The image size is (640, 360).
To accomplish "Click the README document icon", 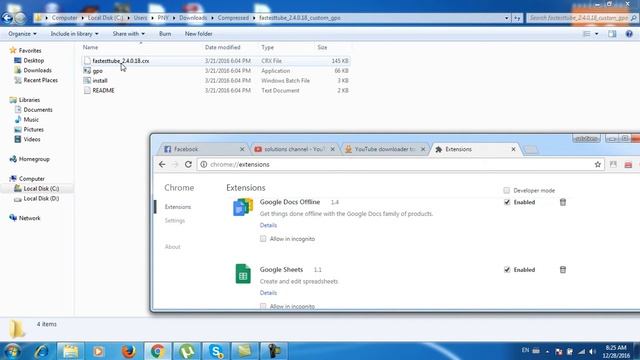I will click(x=87, y=90).
